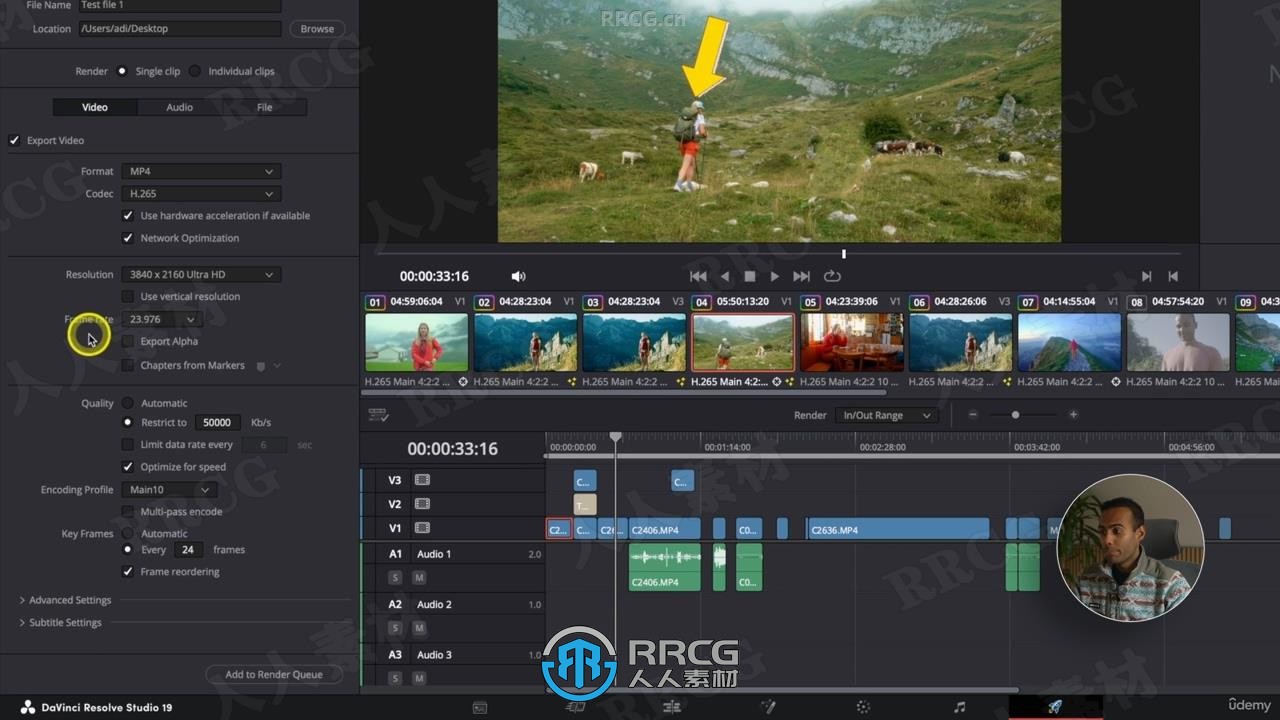Toggle Frame reordering checkbox

127,572
